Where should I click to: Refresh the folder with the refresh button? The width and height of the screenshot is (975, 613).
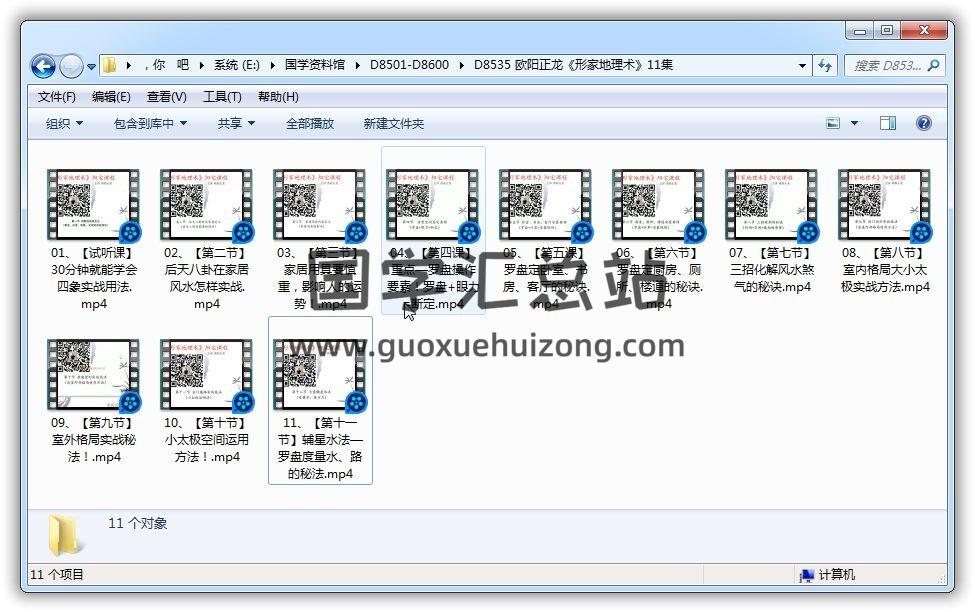tap(825, 65)
